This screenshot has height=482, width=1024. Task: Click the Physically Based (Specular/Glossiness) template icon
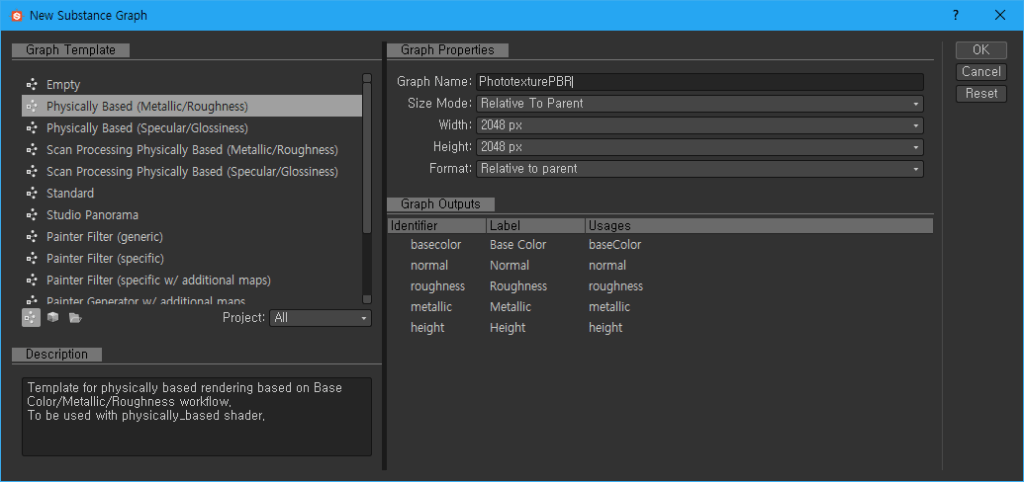click(x=32, y=128)
